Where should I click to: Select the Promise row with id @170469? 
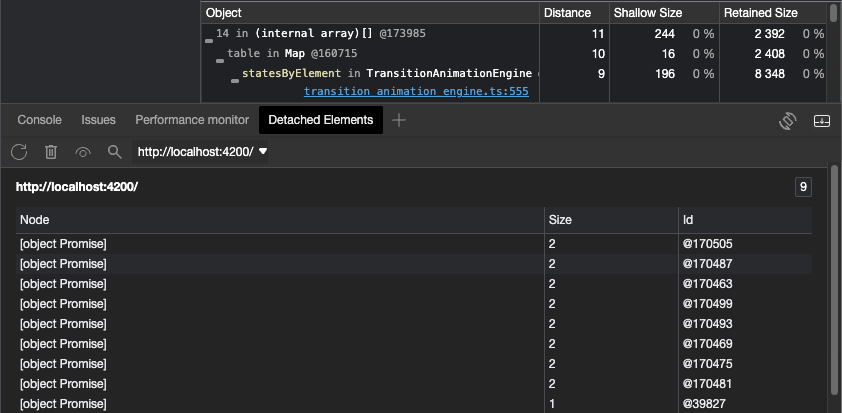point(414,344)
